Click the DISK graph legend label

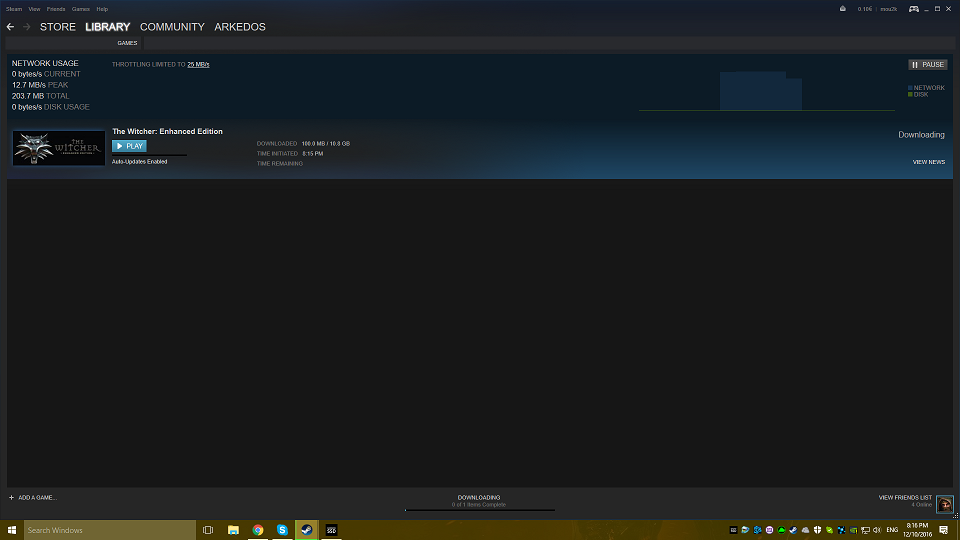[x=921, y=94]
